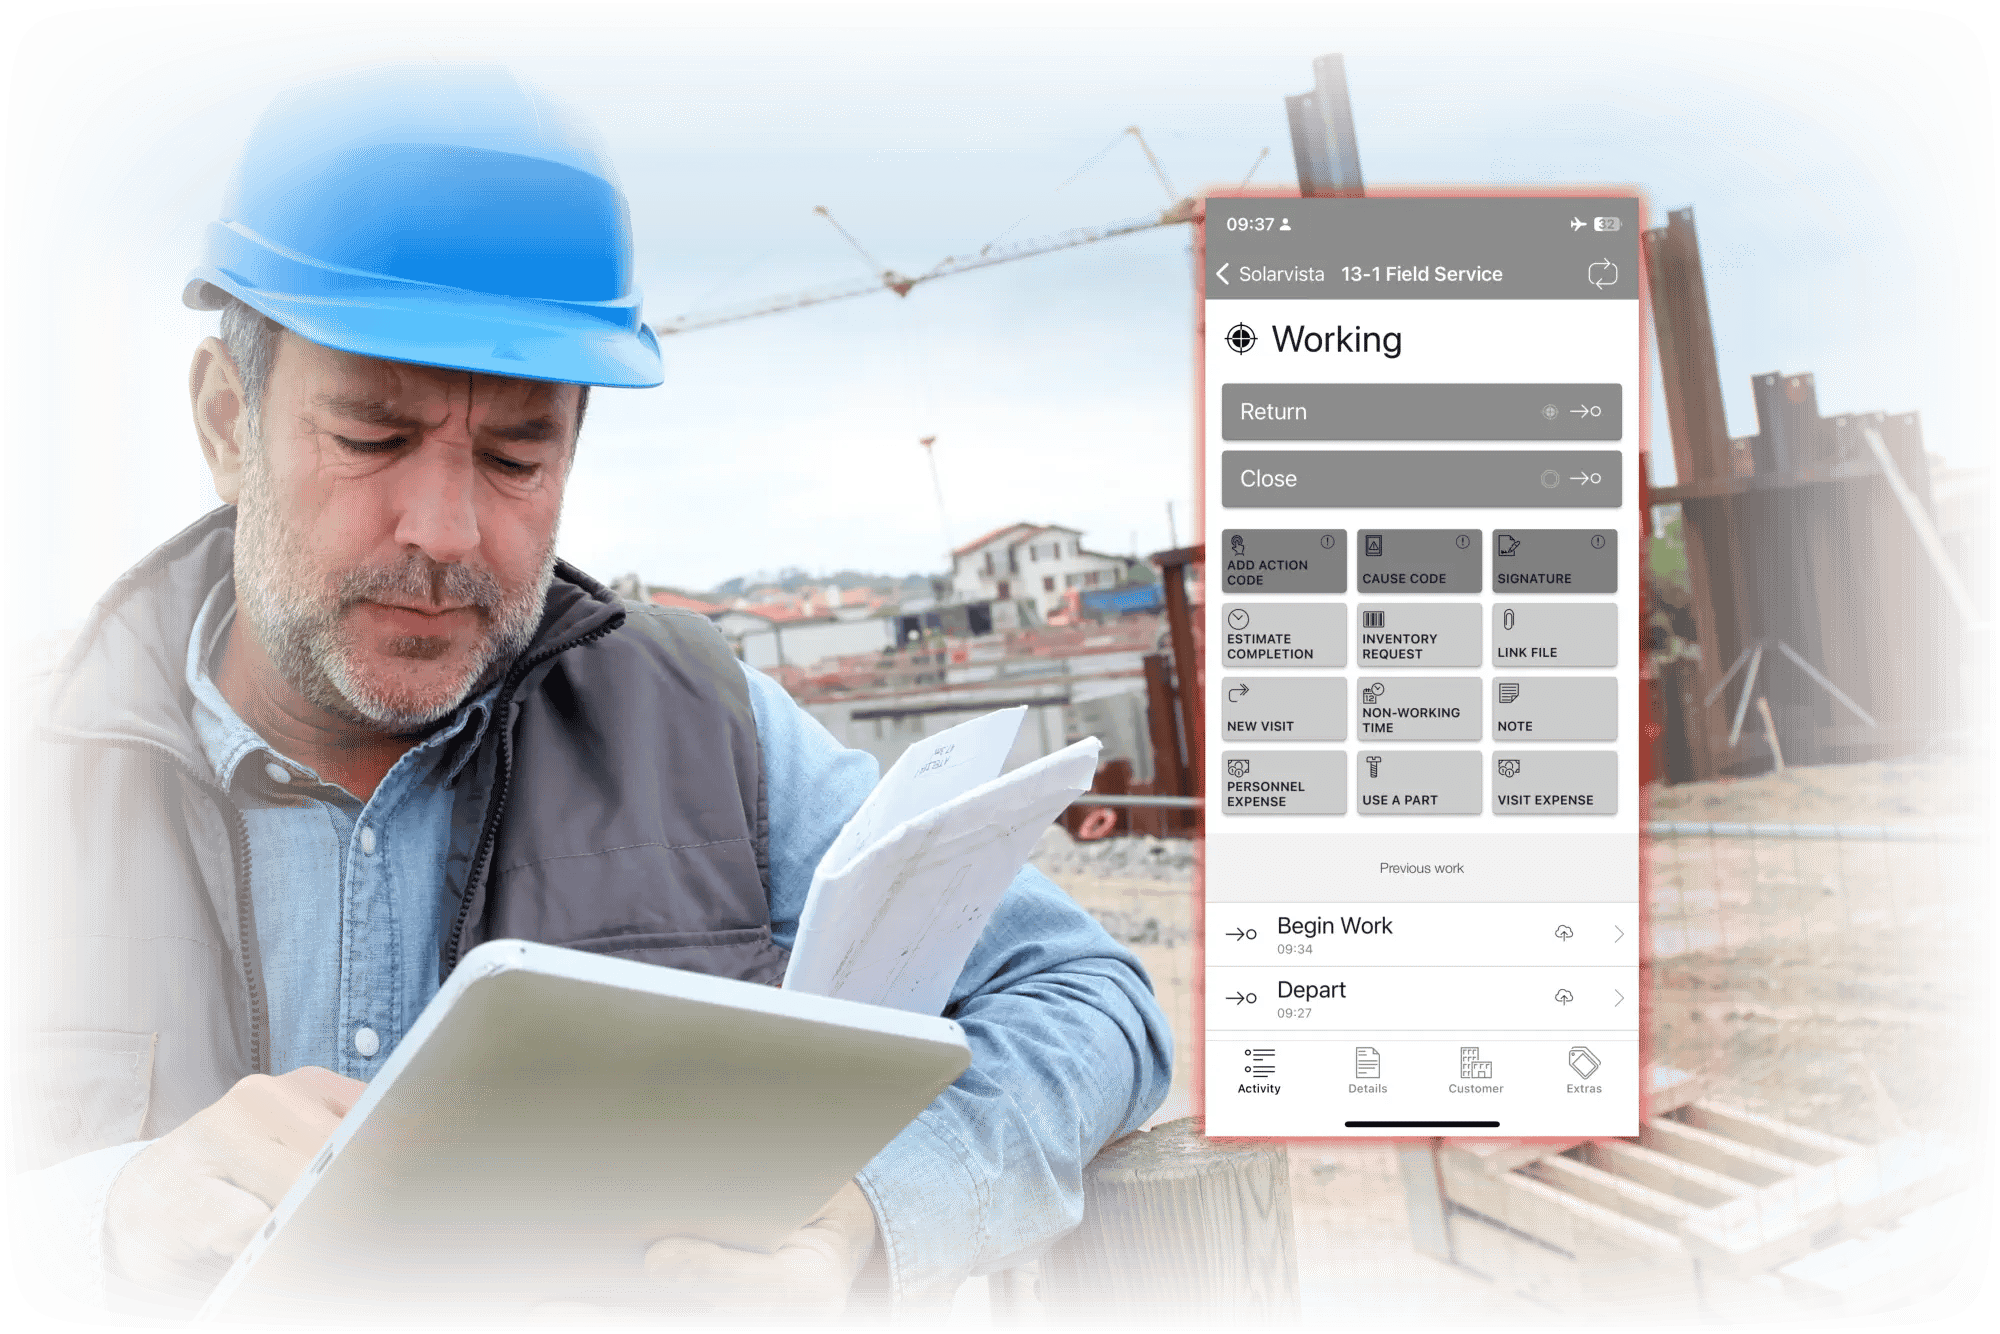Viewport: 2000px width, 1334px height.
Task: Switch to the Details tab
Action: click(x=1367, y=1072)
